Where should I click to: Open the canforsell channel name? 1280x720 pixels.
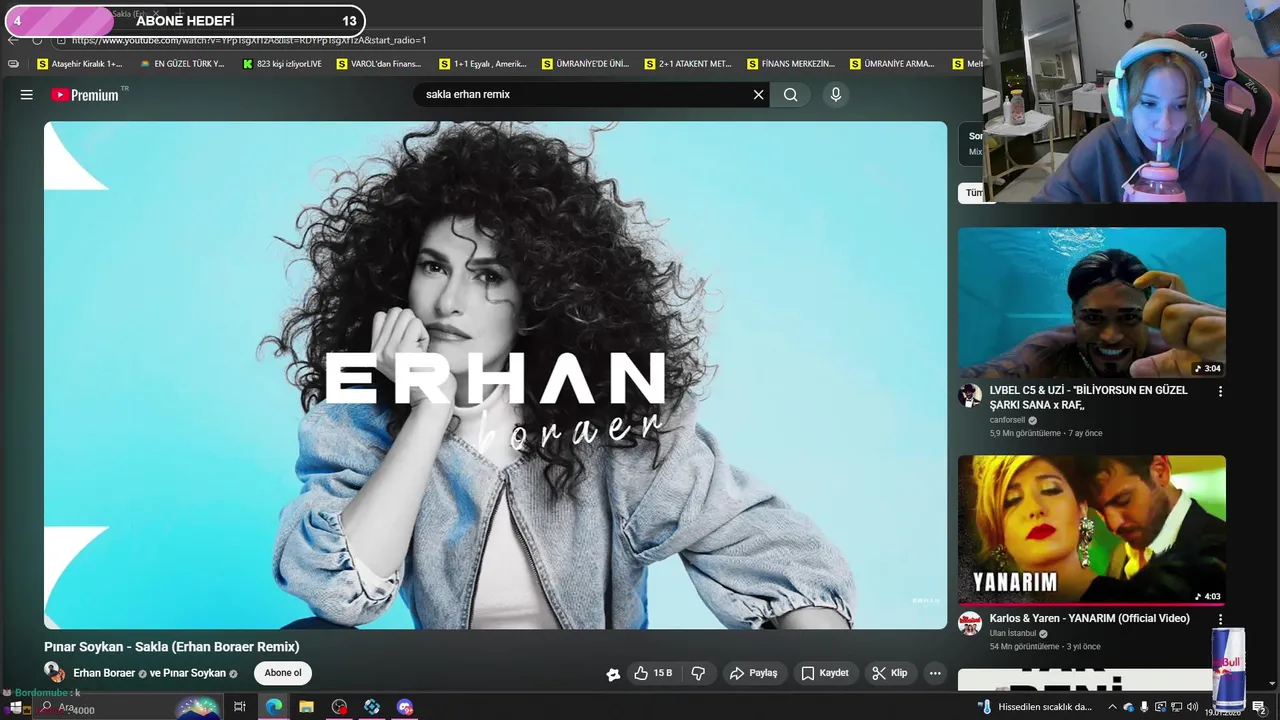(1007, 420)
